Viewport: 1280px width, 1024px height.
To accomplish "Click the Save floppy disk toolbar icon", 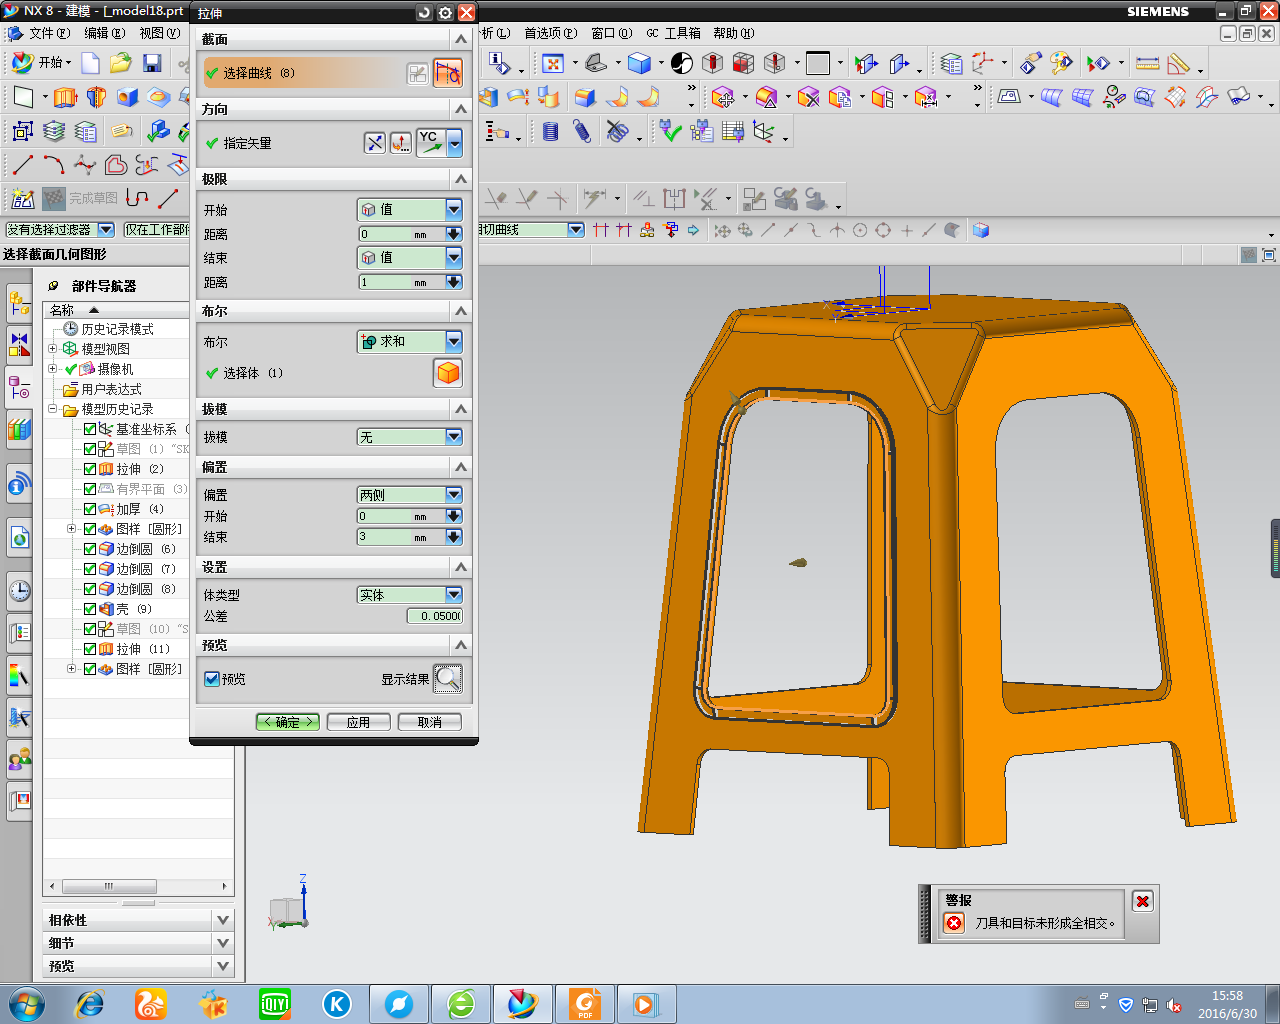I will pos(152,63).
